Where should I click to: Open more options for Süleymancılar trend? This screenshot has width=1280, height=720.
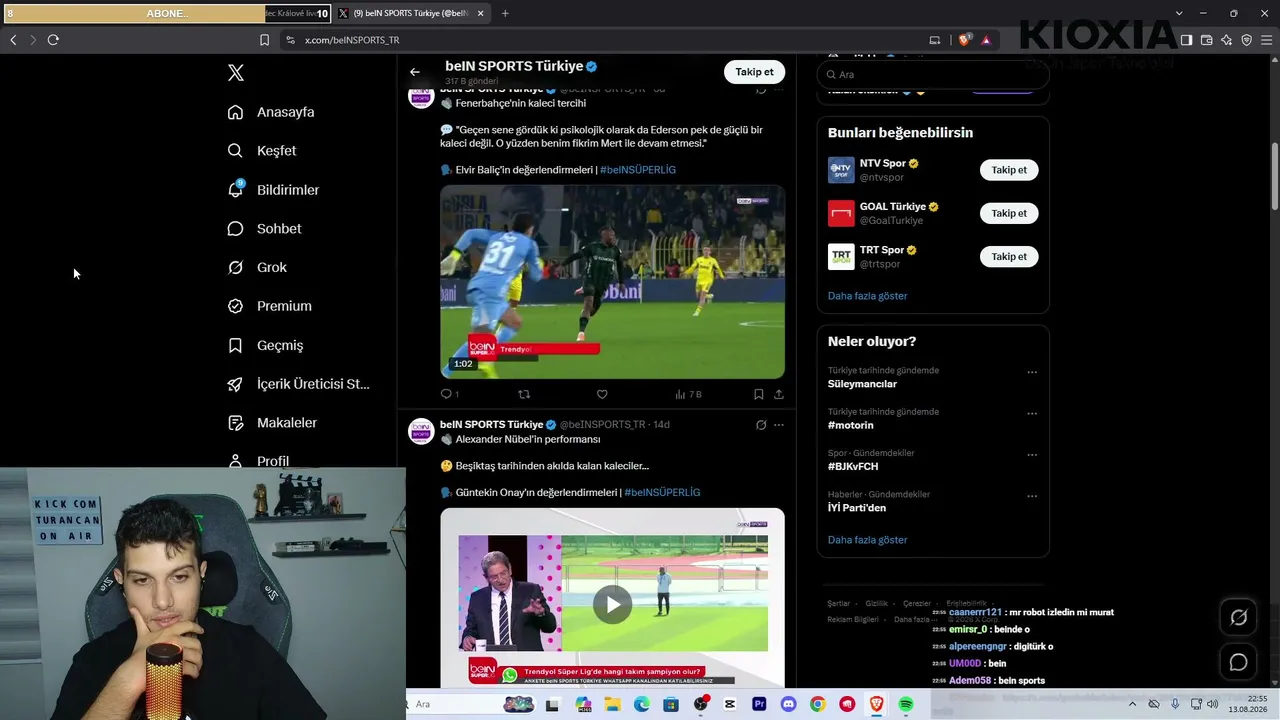(x=1032, y=372)
